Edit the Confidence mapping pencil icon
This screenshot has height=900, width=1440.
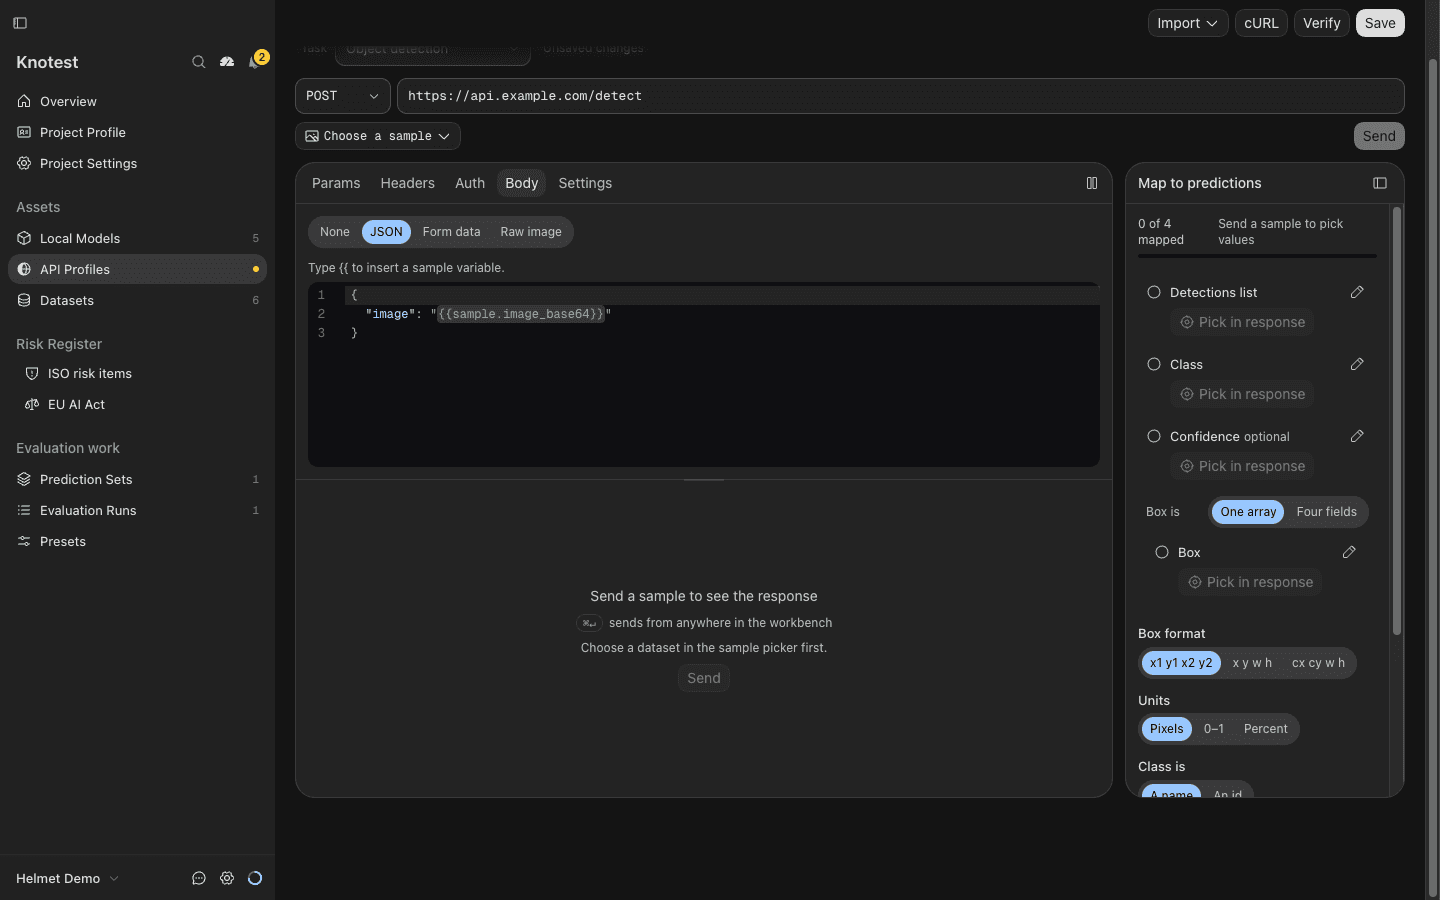click(1357, 436)
